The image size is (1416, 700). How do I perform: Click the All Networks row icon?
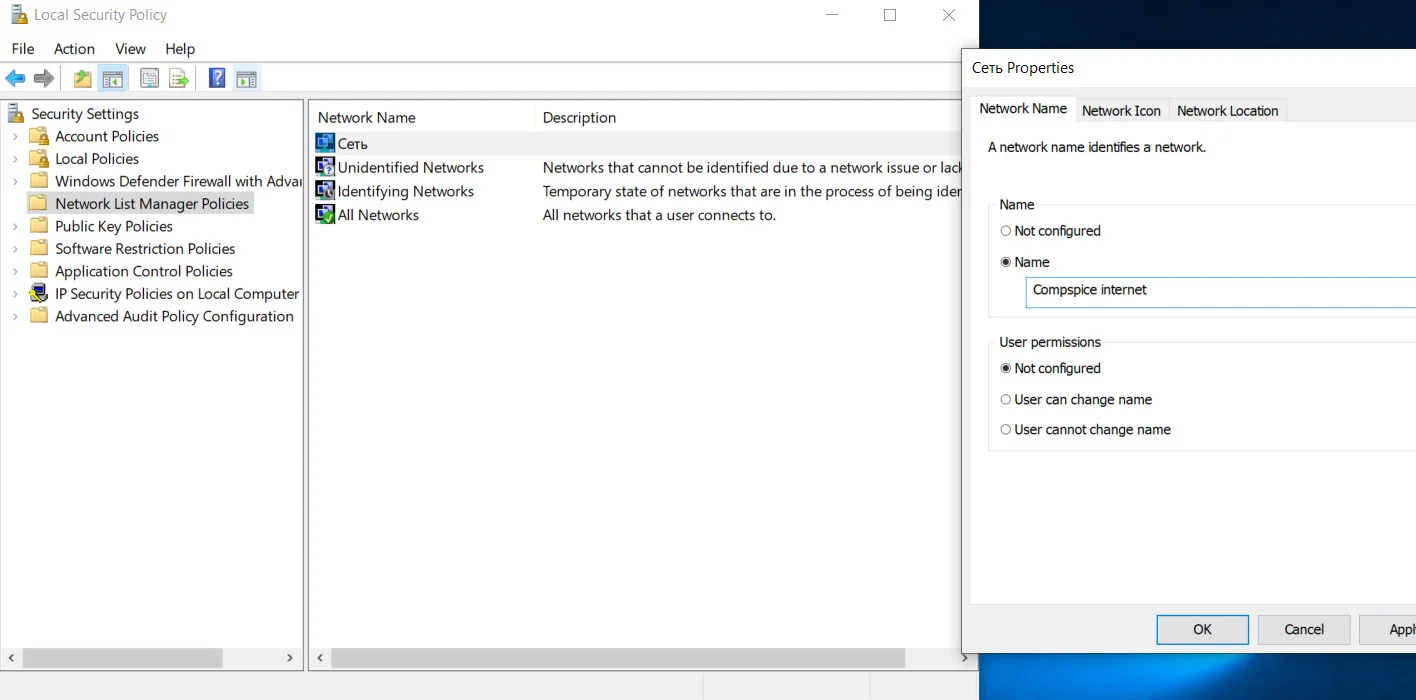[325, 214]
